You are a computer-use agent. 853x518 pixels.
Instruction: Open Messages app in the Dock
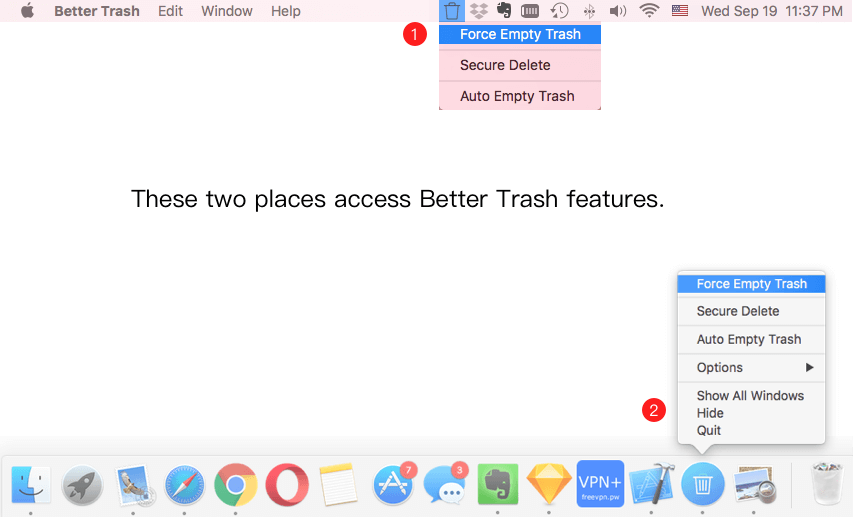point(445,483)
